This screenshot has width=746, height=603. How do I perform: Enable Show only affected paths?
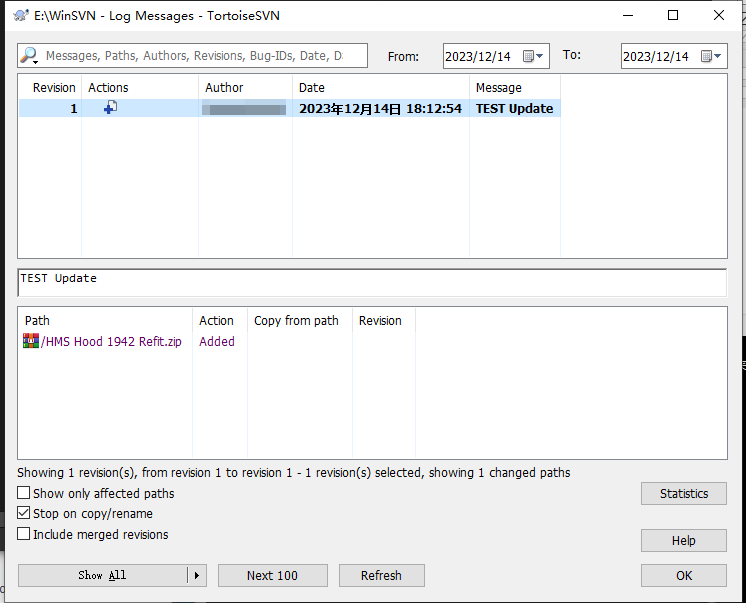pyautogui.click(x=24, y=493)
